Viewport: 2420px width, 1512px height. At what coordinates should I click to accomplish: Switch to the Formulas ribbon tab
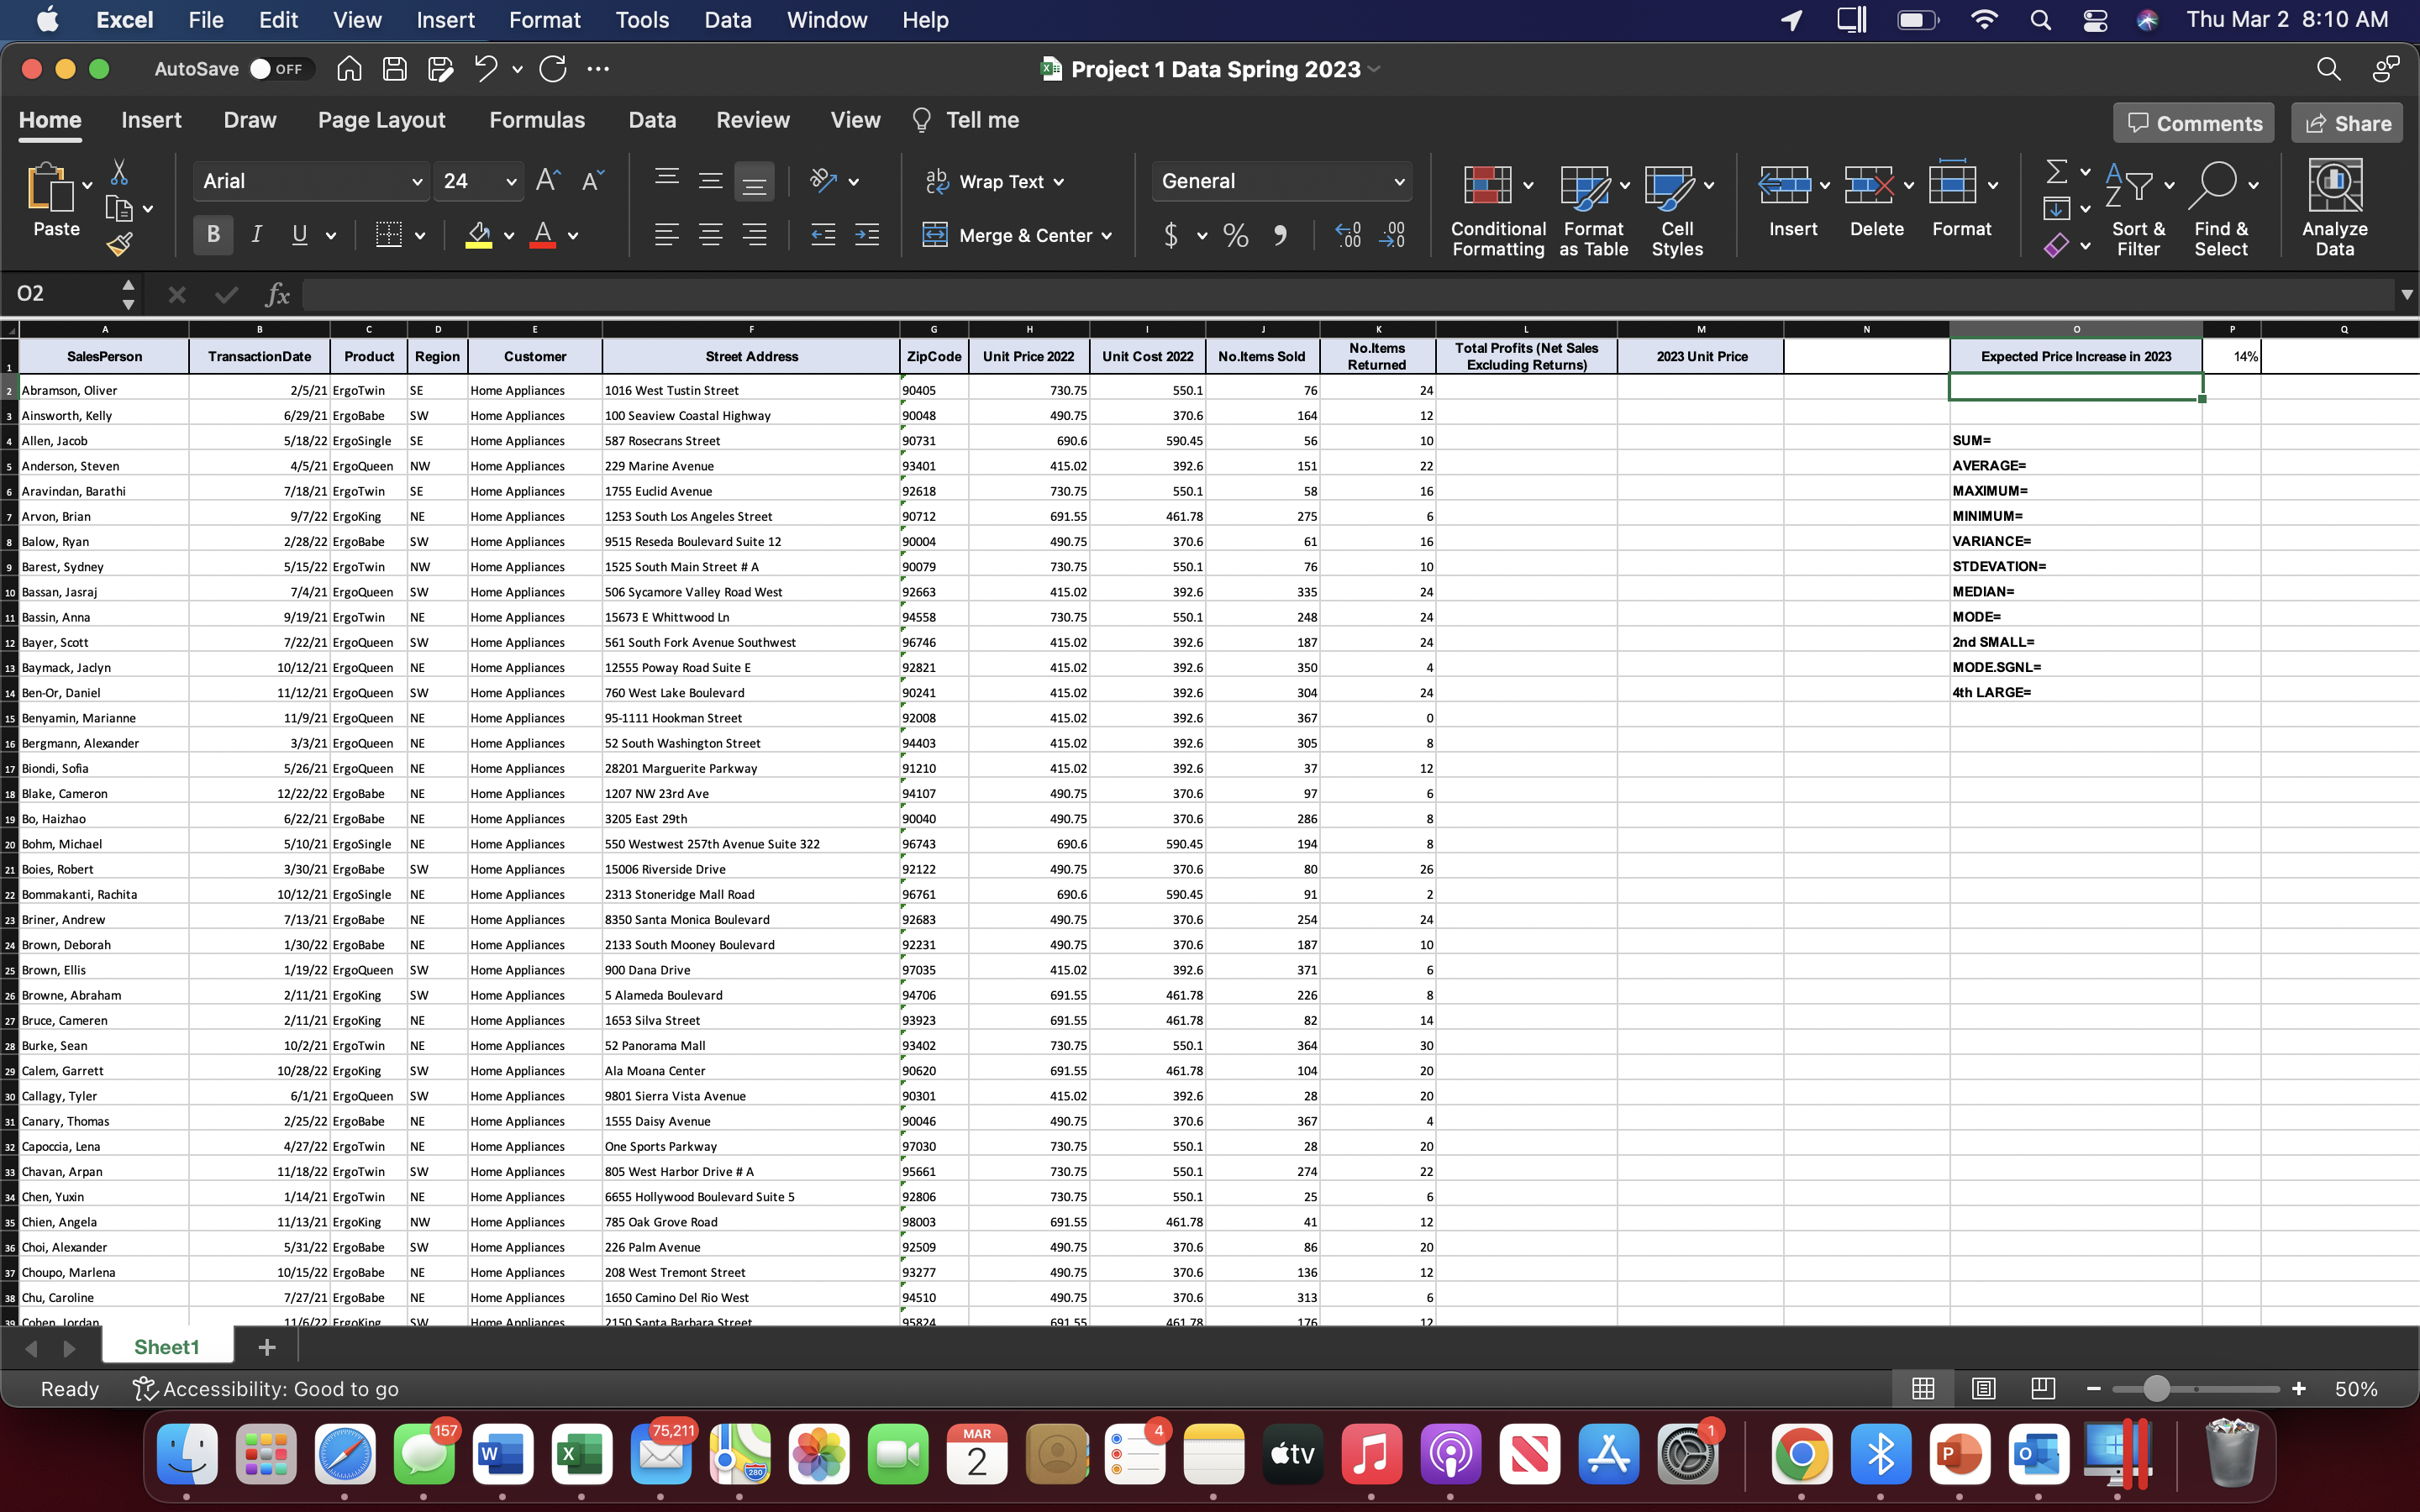tap(537, 120)
